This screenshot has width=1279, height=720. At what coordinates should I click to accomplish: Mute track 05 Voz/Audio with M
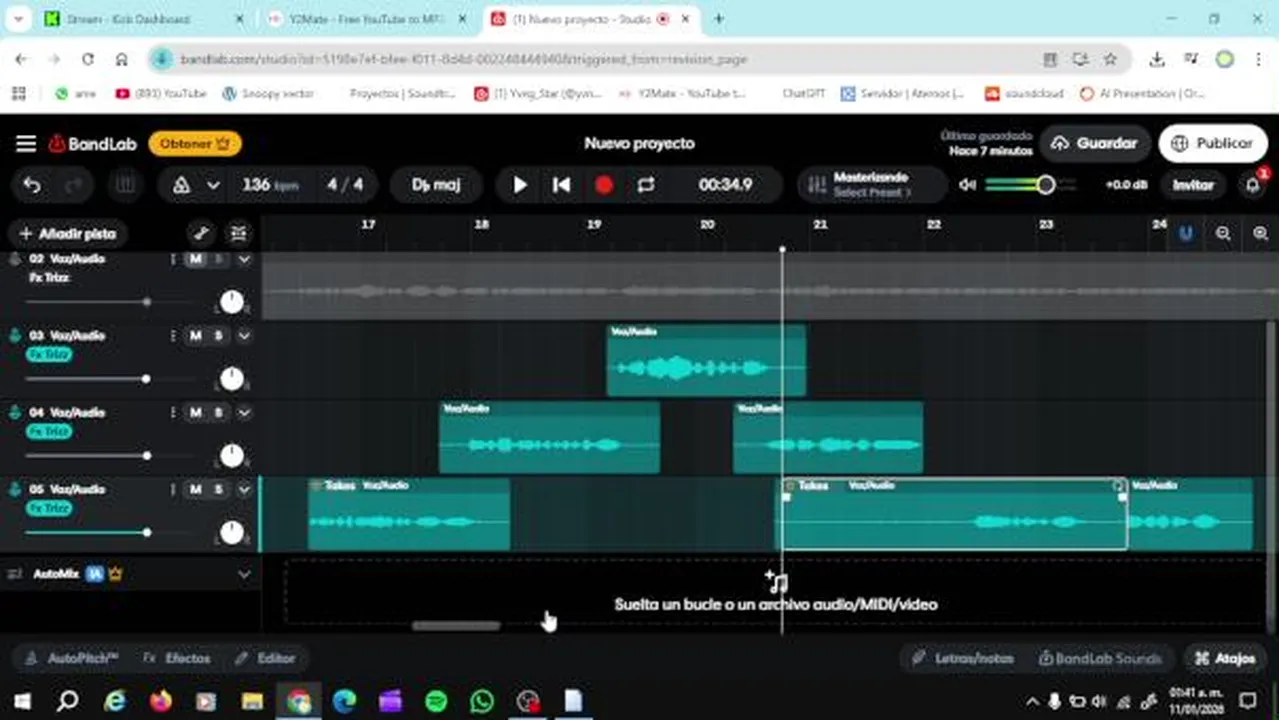[x=196, y=490]
